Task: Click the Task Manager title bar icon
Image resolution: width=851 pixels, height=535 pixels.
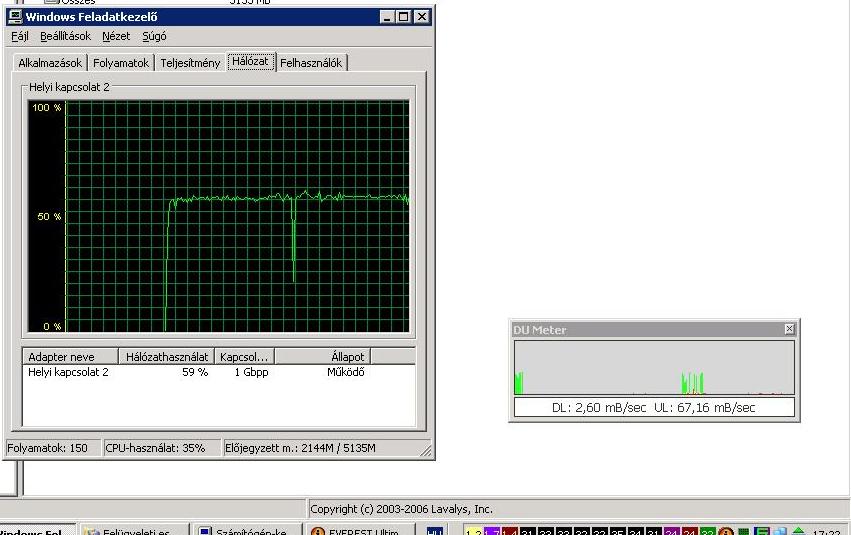Action: click(x=15, y=17)
